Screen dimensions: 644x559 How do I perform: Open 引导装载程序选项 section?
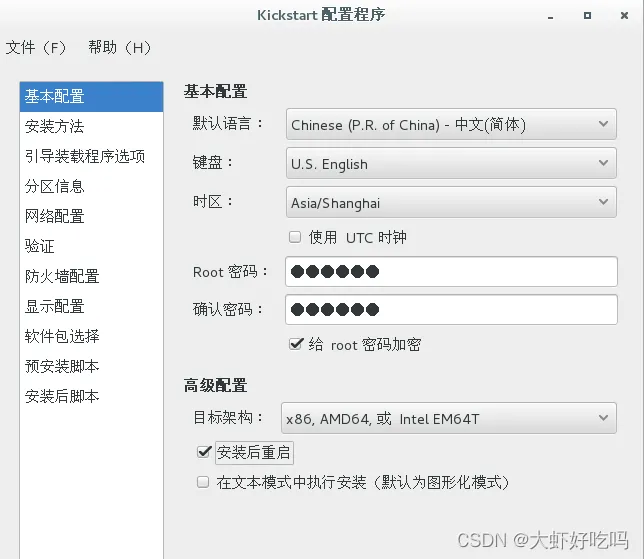coord(91,156)
